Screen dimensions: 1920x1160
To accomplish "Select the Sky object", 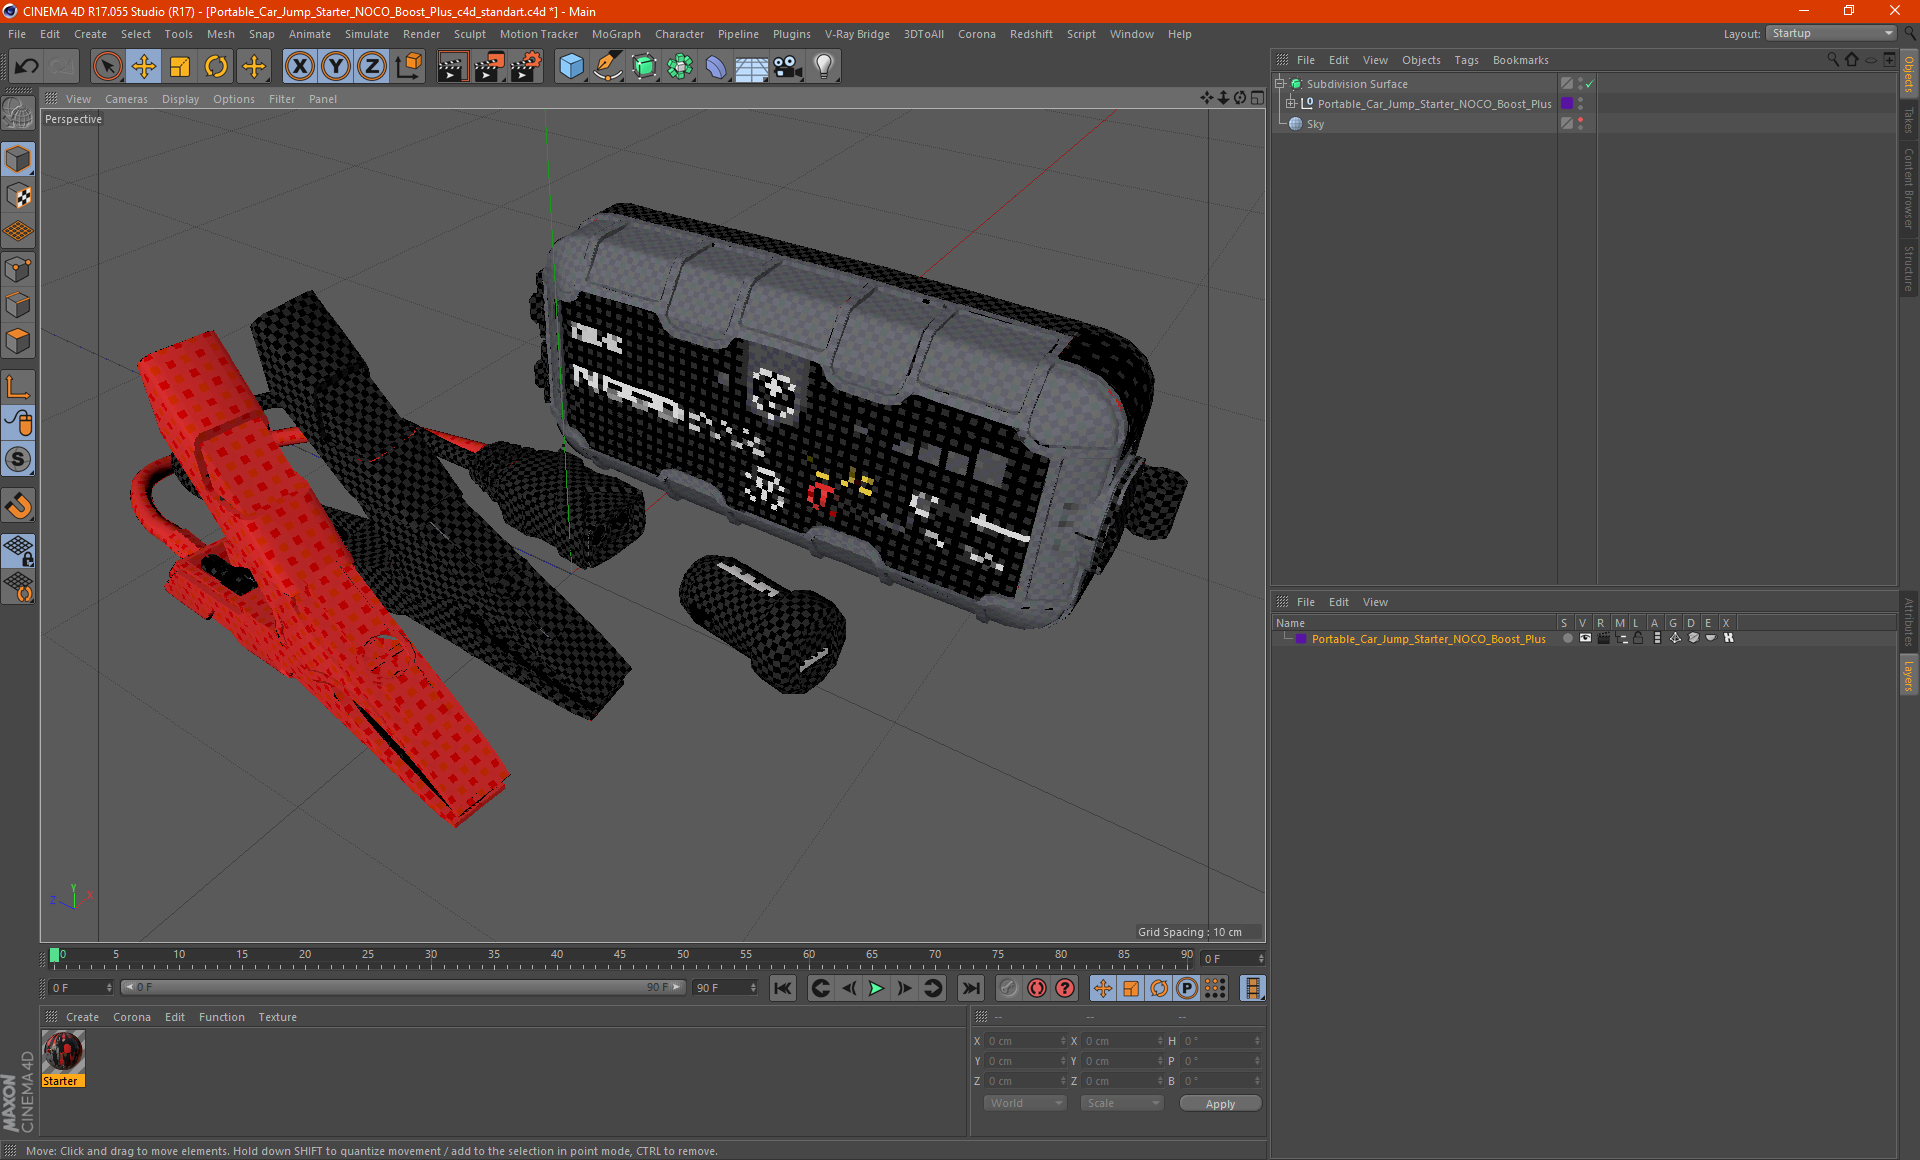I will [x=1315, y=124].
